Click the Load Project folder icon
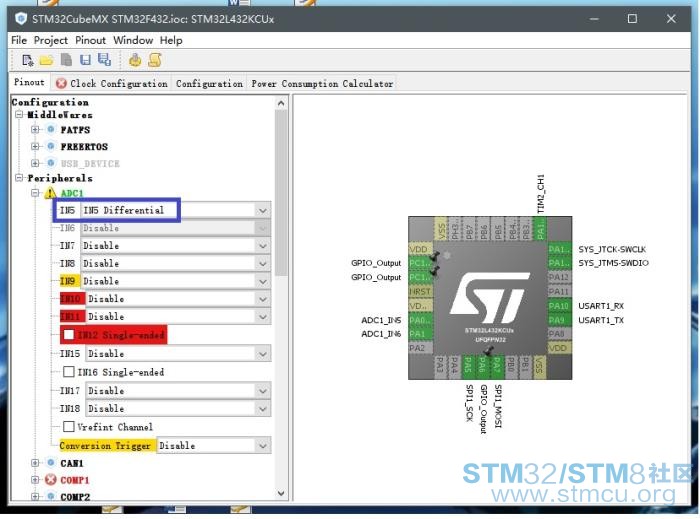The width and height of the screenshot is (700, 519). tap(46, 60)
